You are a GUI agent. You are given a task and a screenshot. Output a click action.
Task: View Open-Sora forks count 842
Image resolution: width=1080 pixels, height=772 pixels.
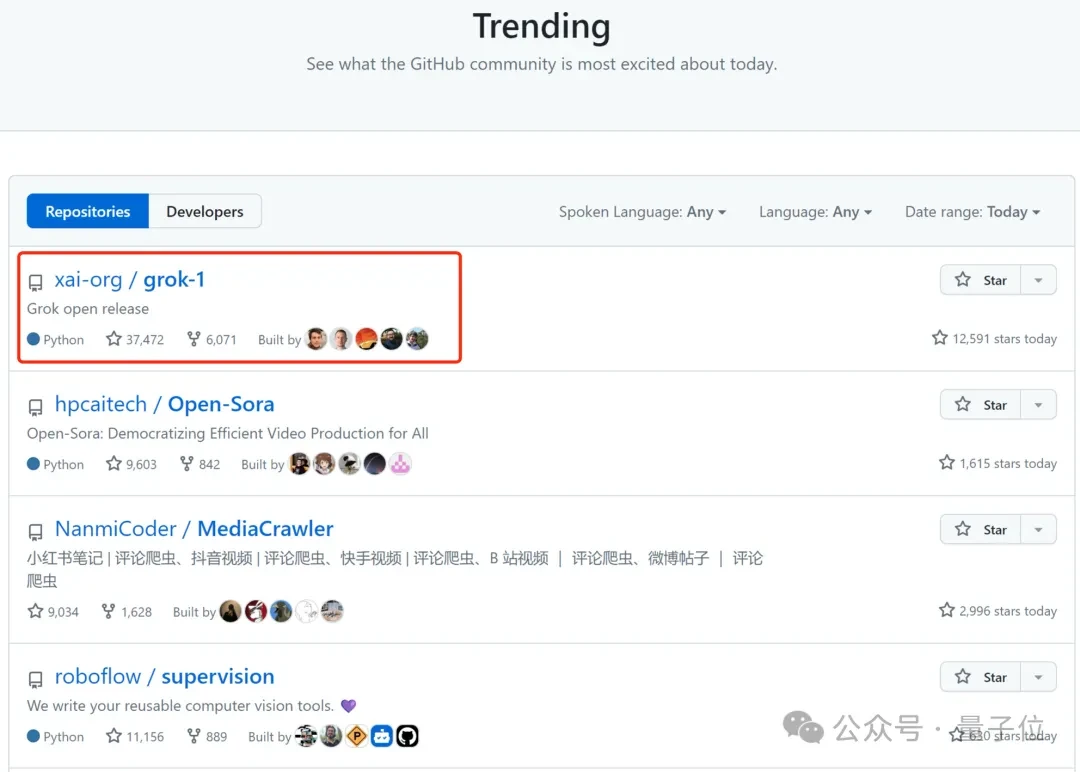(x=200, y=464)
